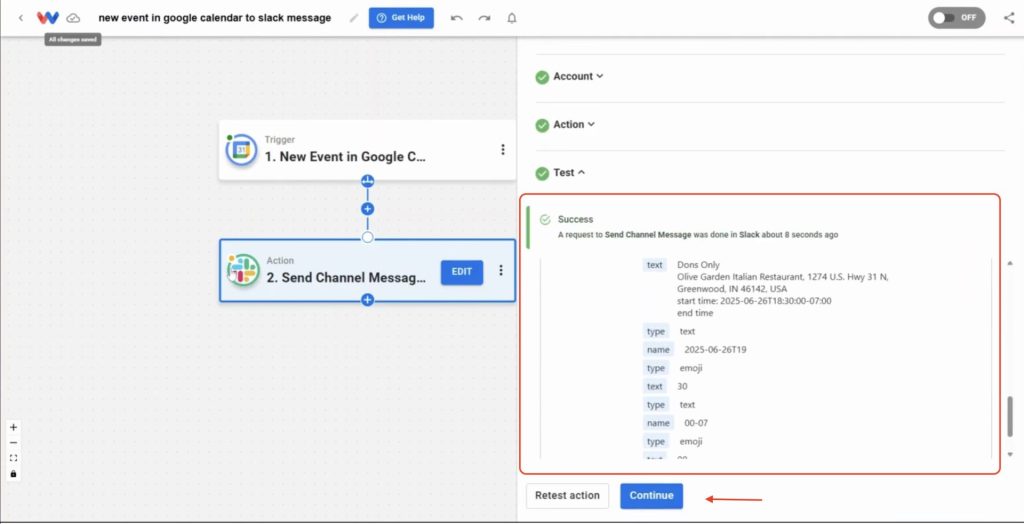Click the green check beside Account
The image size is (1024, 524).
click(542, 77)
